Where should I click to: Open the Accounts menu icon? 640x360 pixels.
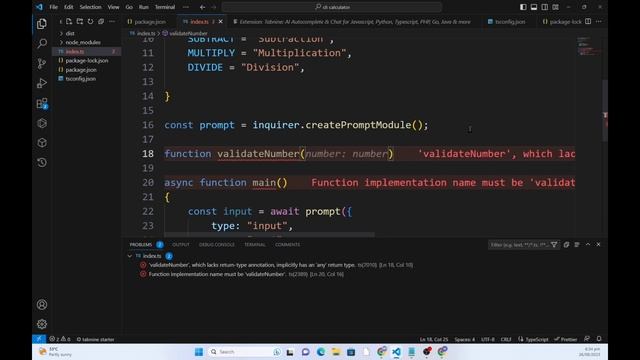coord(42,304)
